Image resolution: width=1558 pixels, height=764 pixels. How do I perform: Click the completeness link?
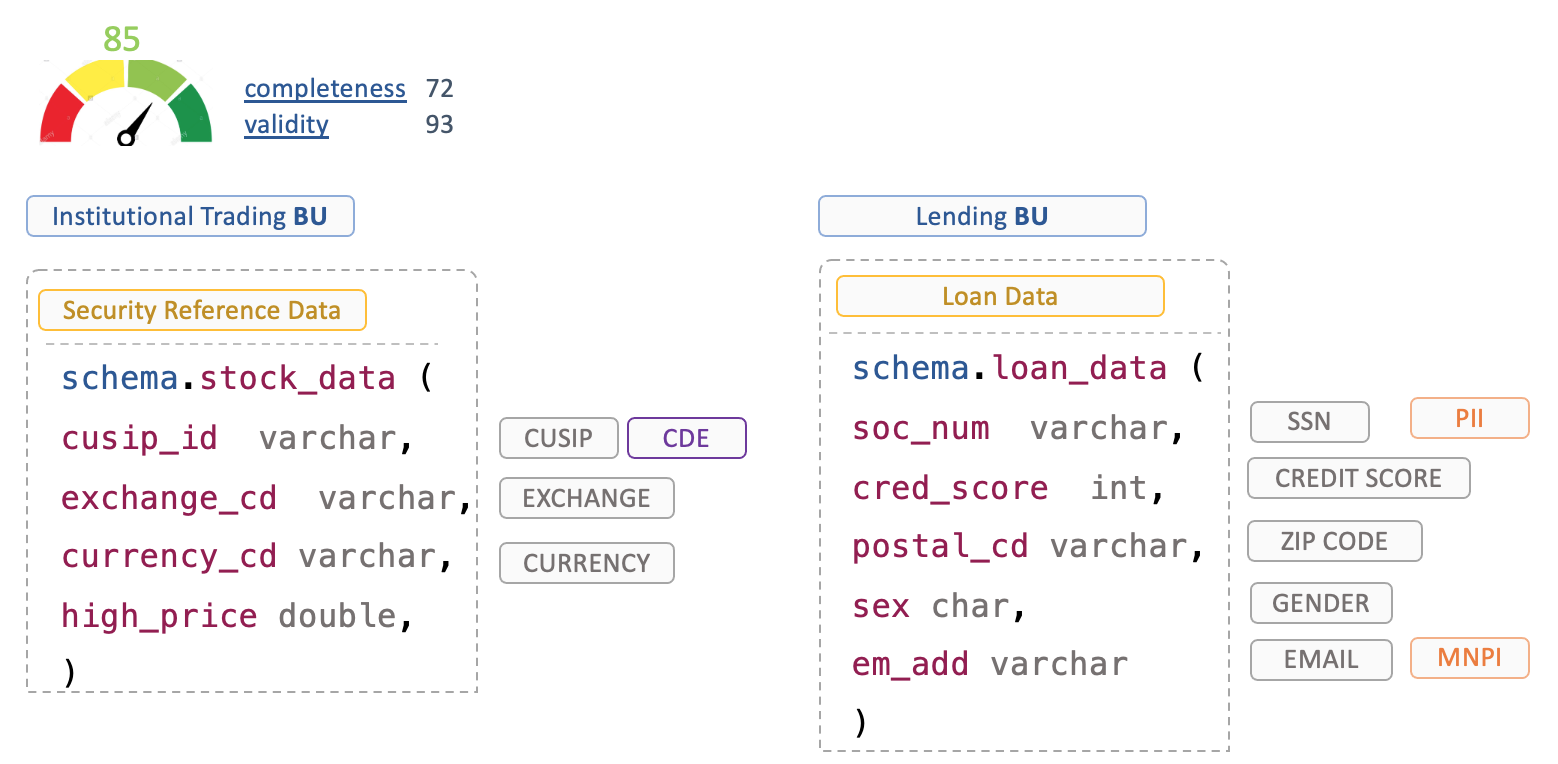click(x=325, y=89)
